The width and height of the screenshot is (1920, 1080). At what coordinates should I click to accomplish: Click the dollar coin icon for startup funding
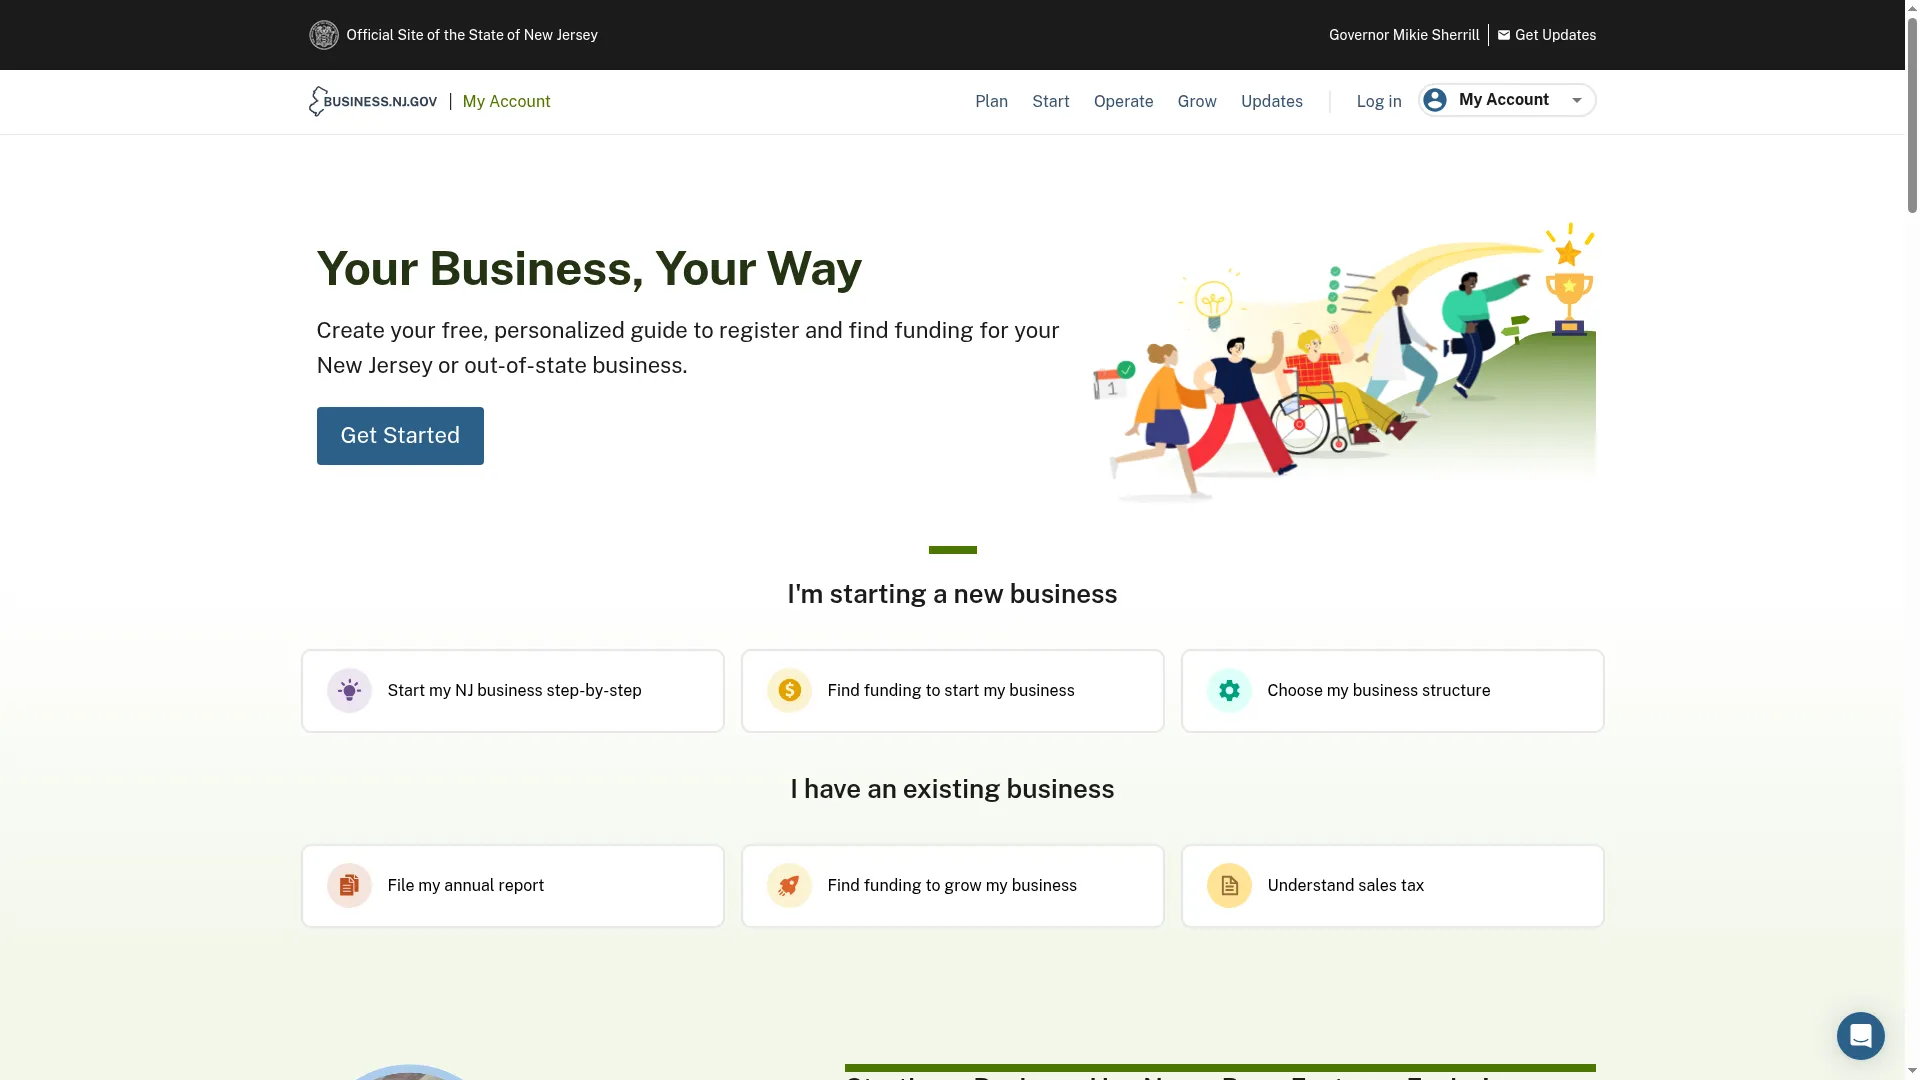[789, 691]
